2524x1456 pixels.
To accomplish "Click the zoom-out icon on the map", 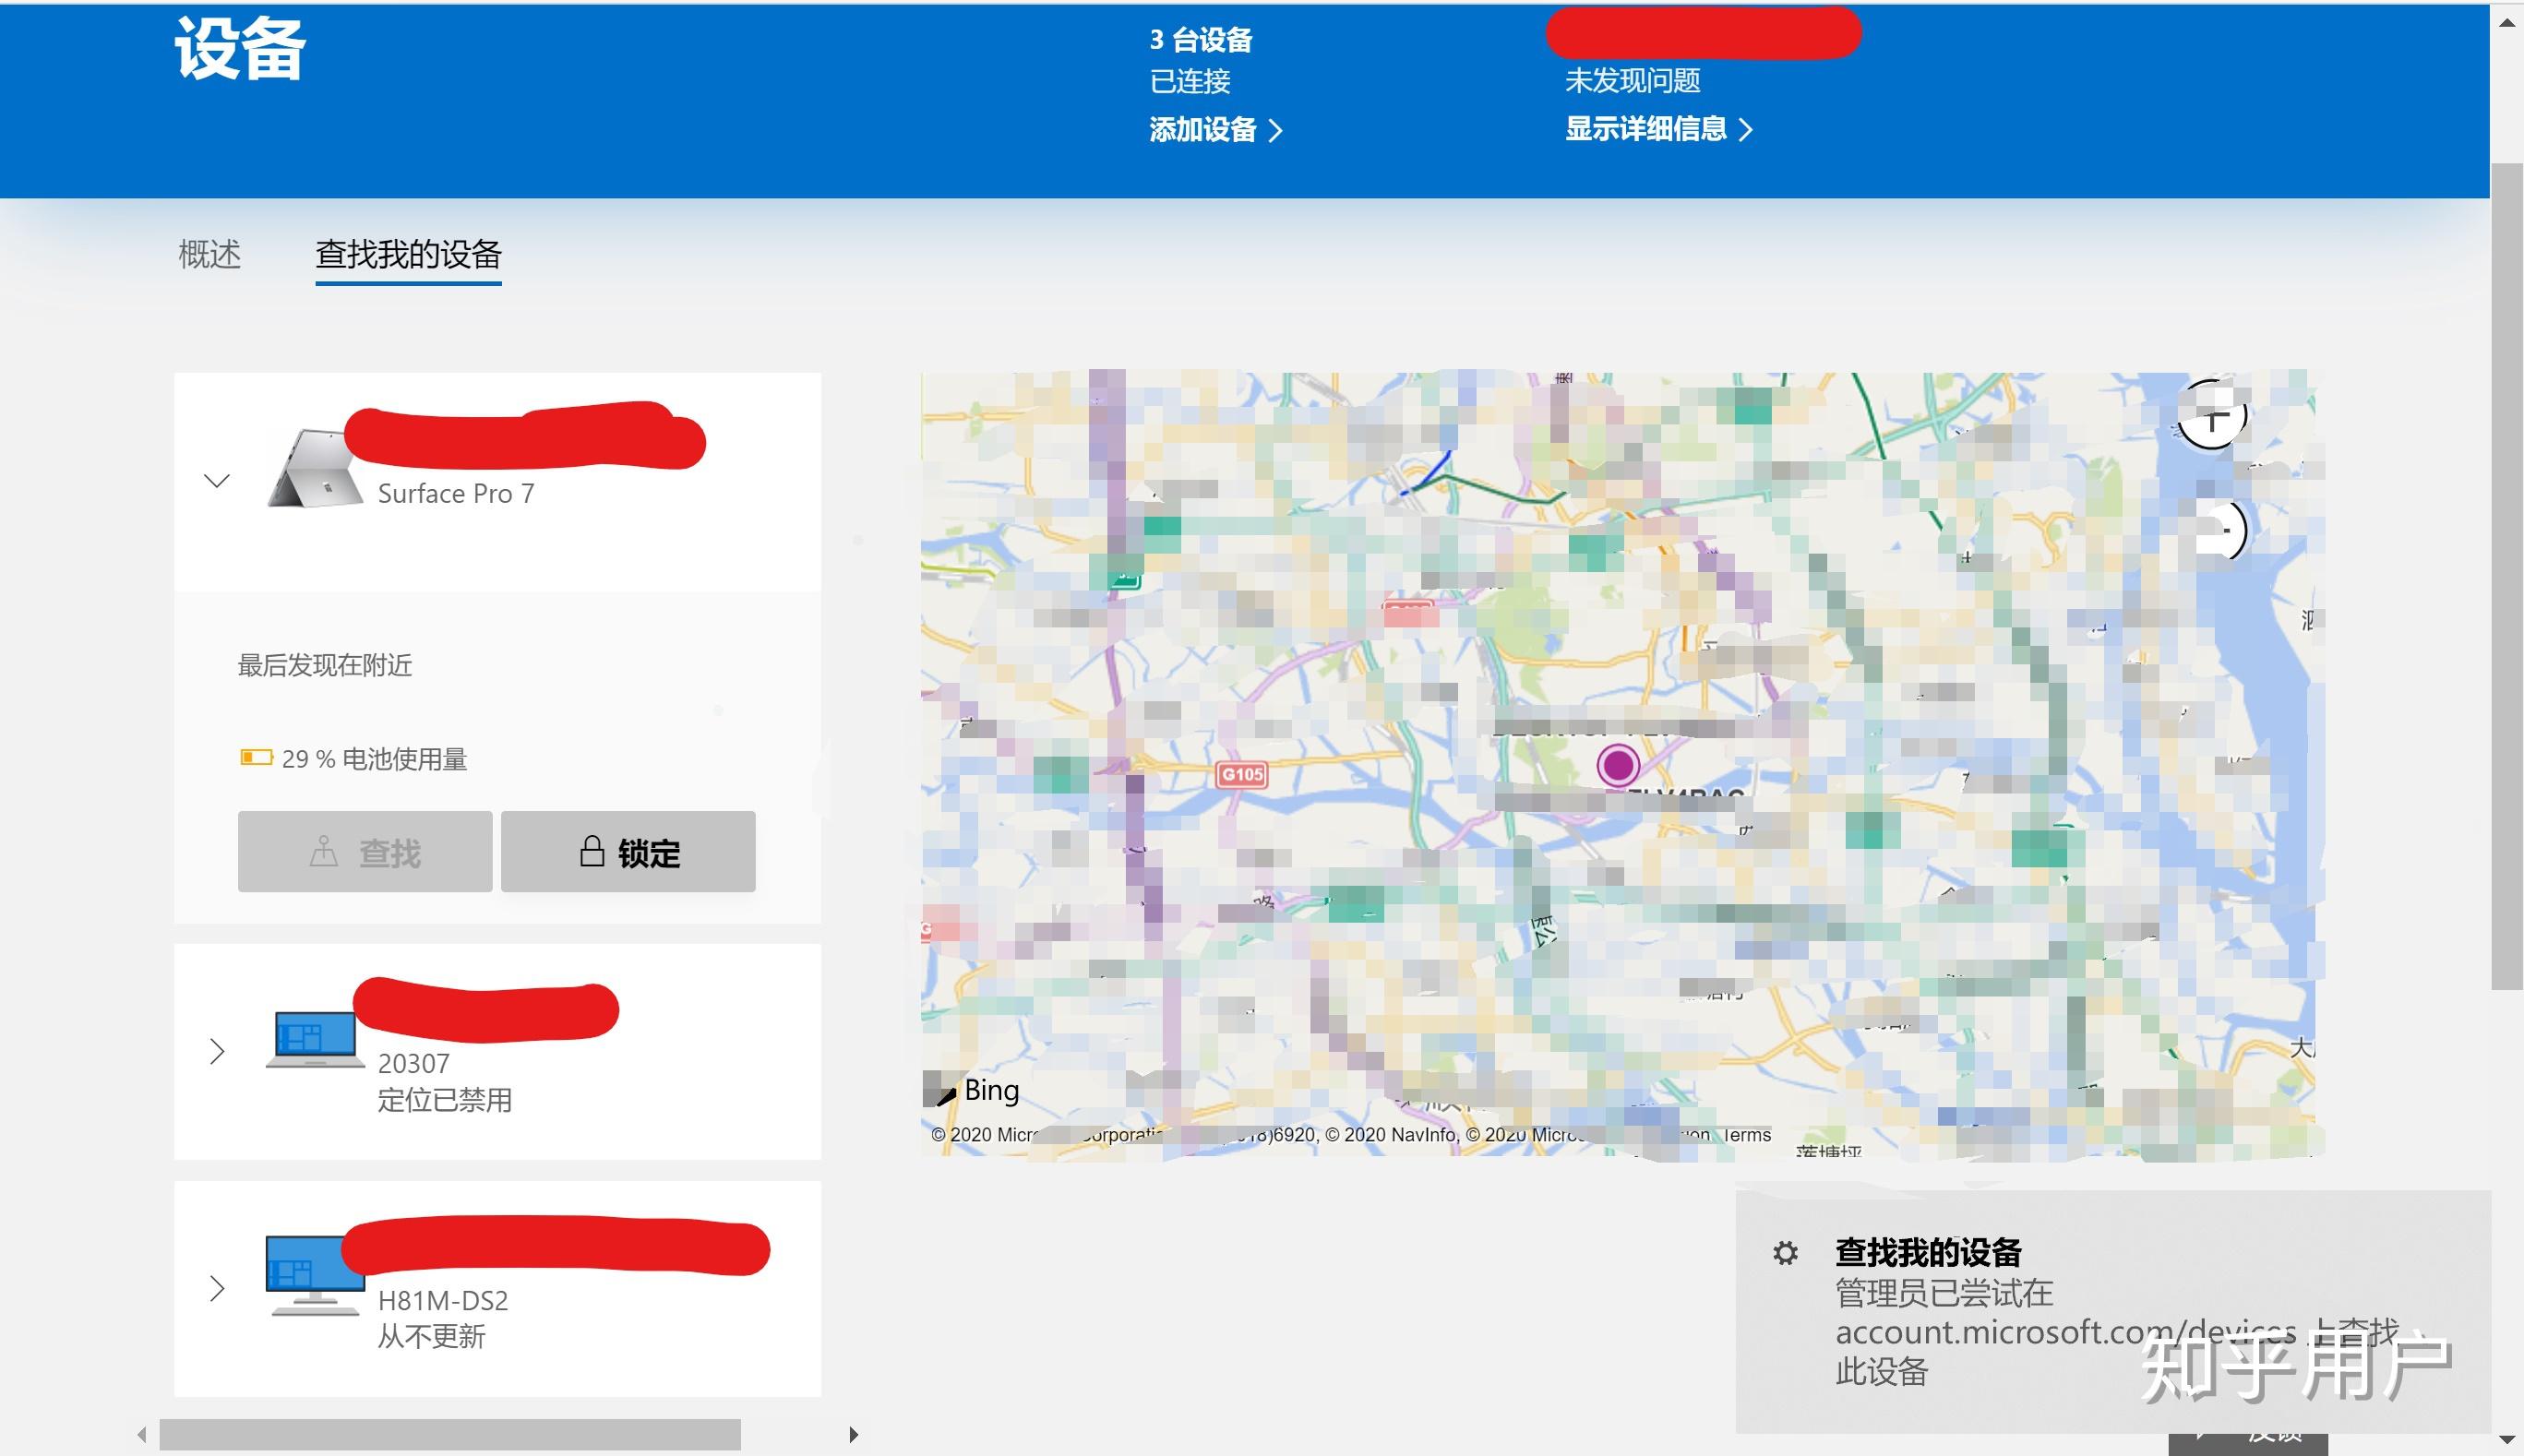I will coord(2227,532).
